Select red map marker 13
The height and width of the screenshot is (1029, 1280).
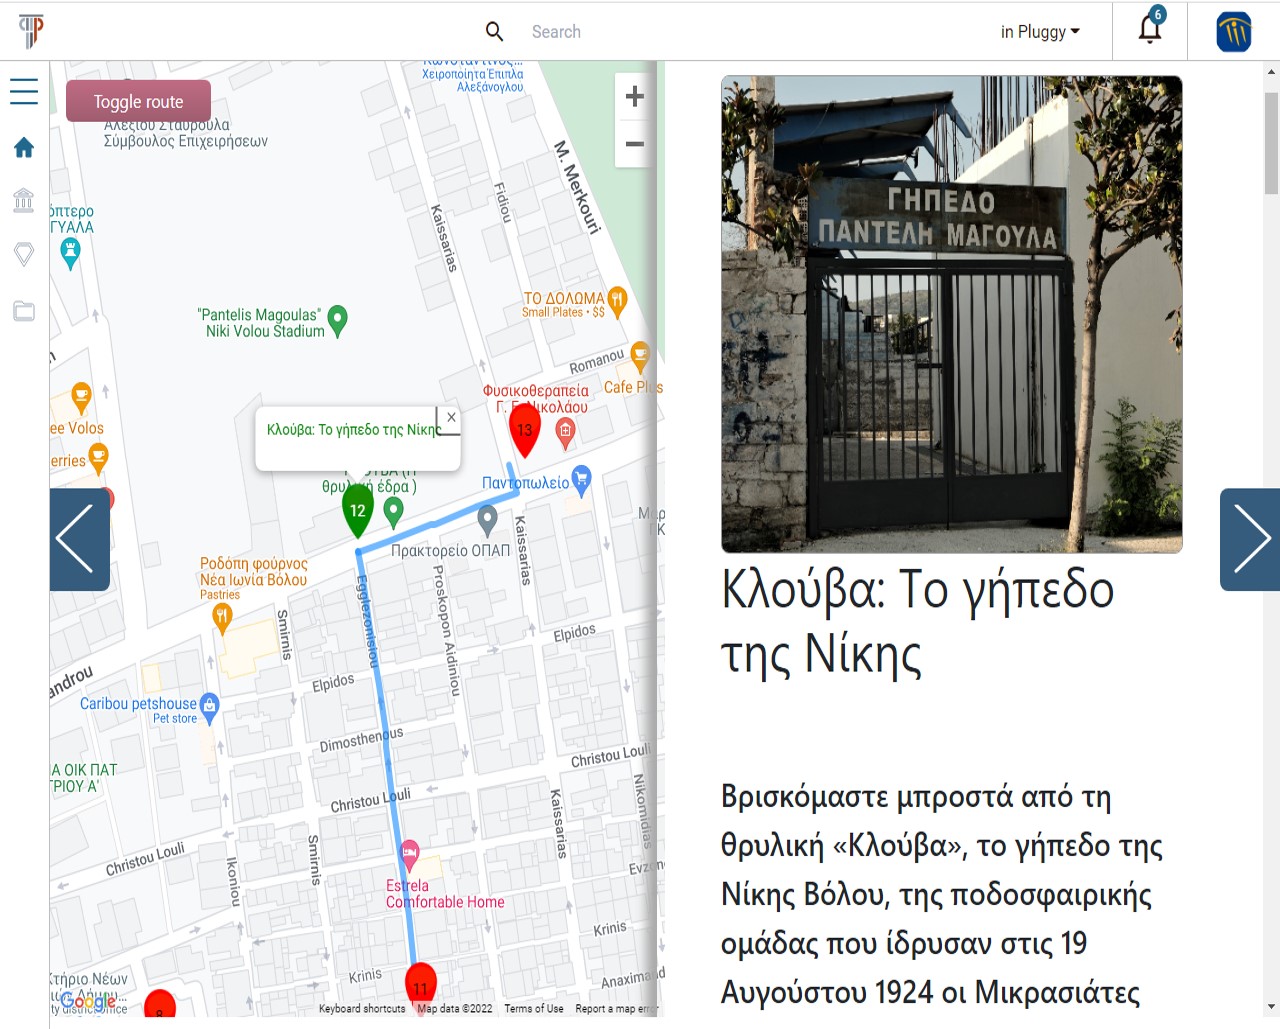click(x=524, y=429)
